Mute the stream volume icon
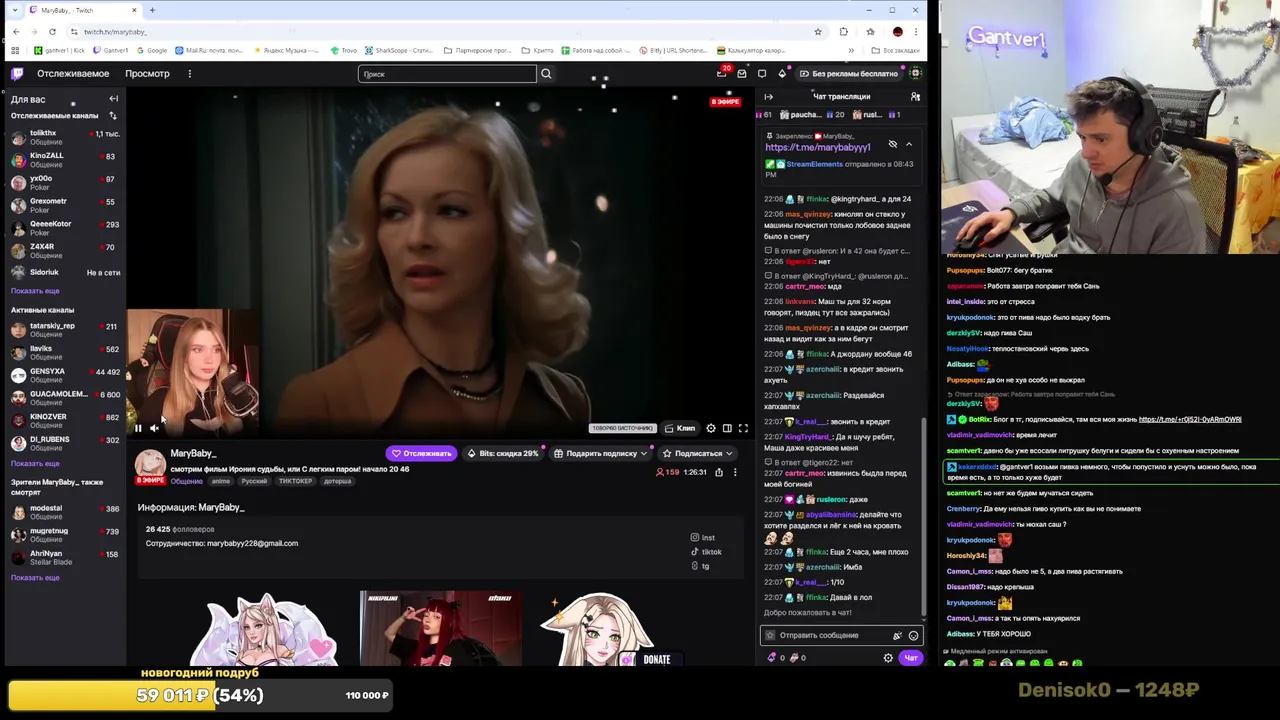Screen dimensions: 1280x720 (154, 428)
